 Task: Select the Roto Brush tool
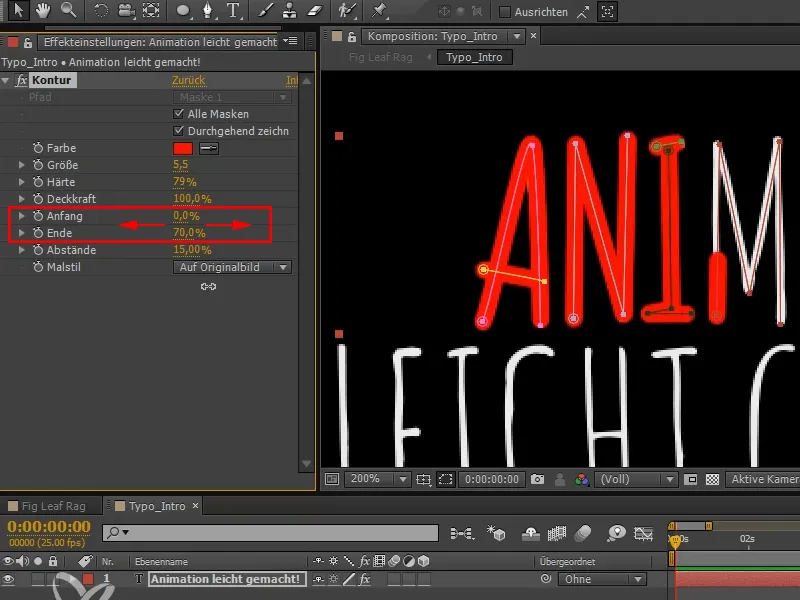(347, 10)
